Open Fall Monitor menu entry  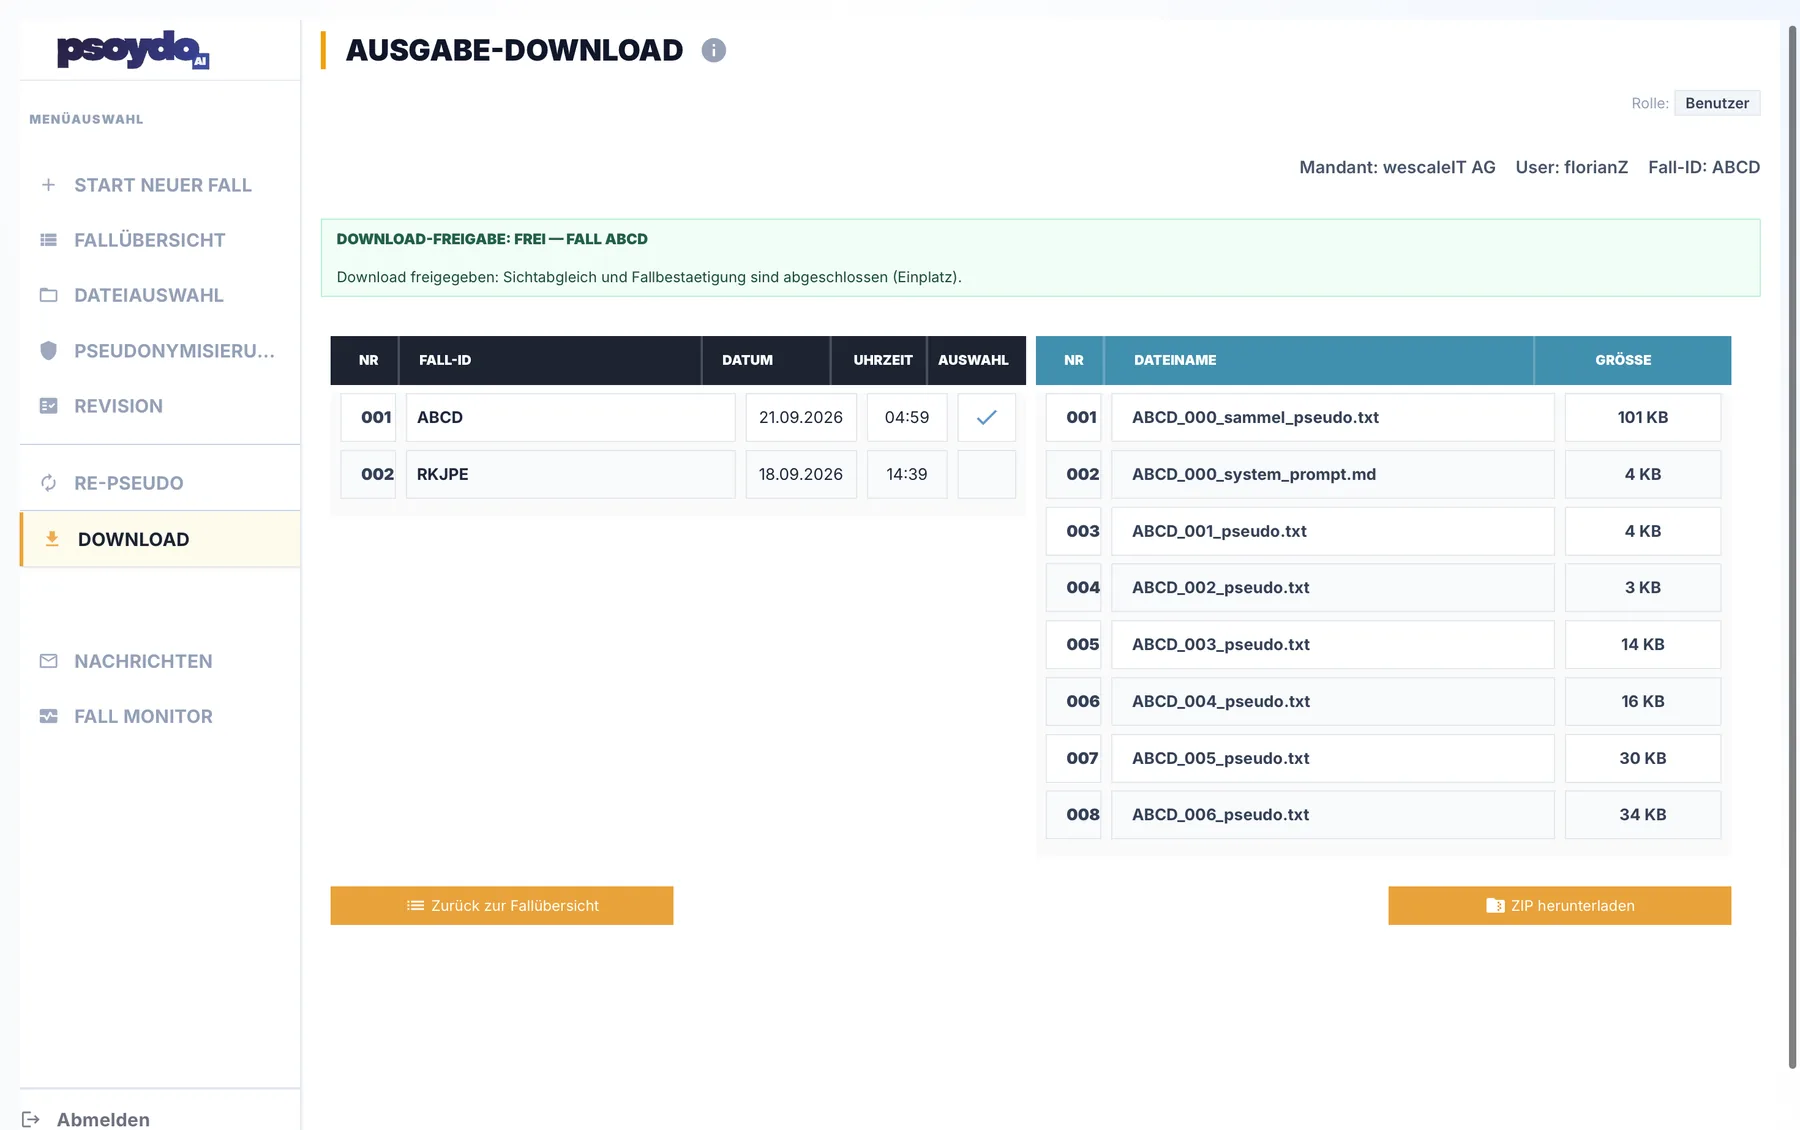[160, 716]
